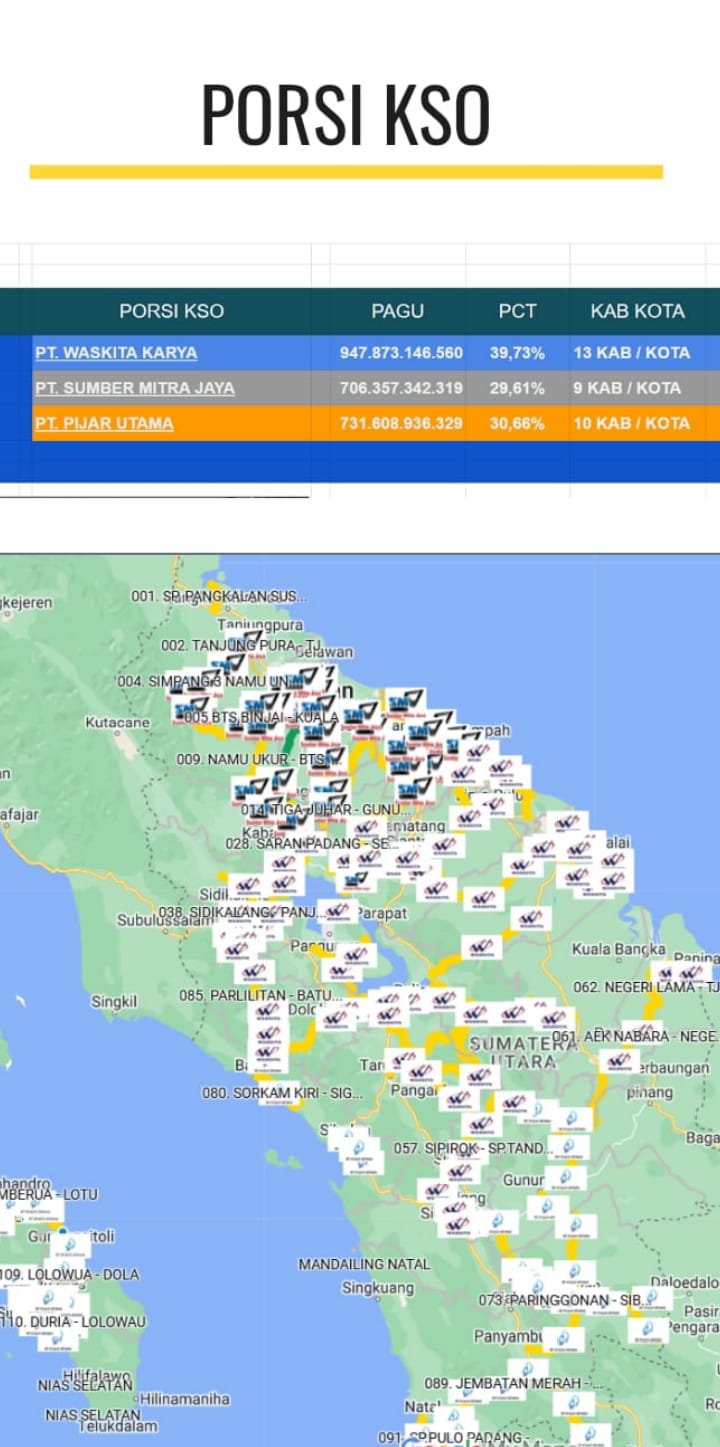Viewport: 720px width, 1447px height.
Task: Click map label 085. PARLILITAN - BATU...
Action: coord(262,995)
